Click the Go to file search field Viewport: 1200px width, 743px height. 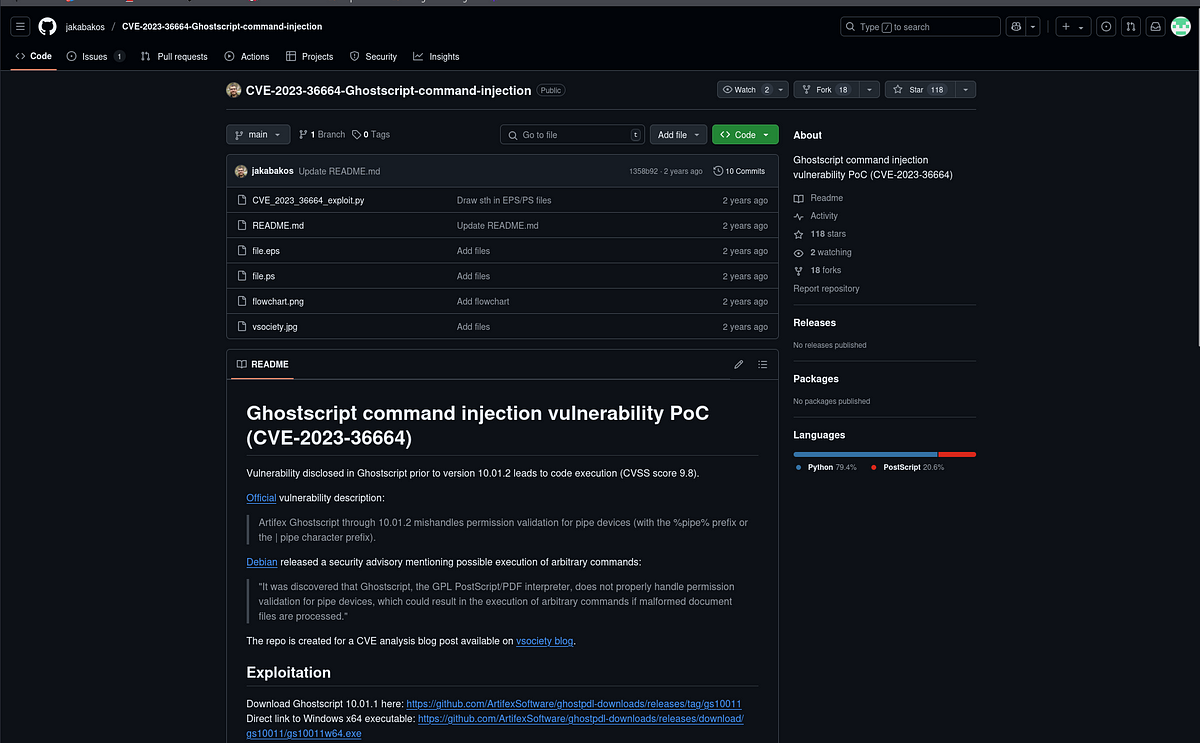pos(572,134)
